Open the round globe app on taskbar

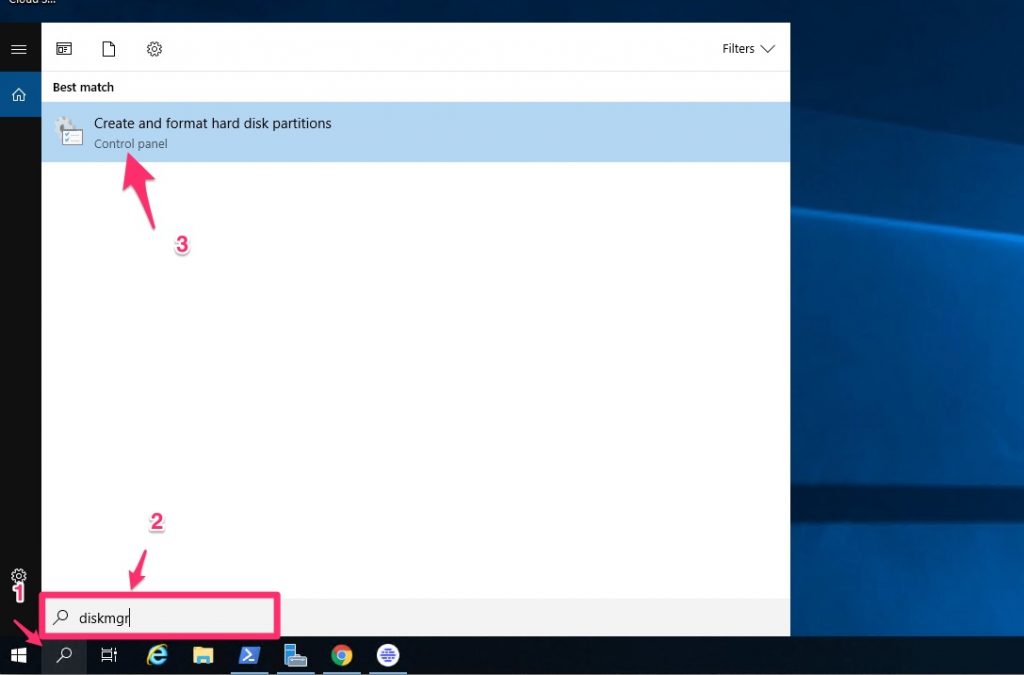(x=388, y=656)
